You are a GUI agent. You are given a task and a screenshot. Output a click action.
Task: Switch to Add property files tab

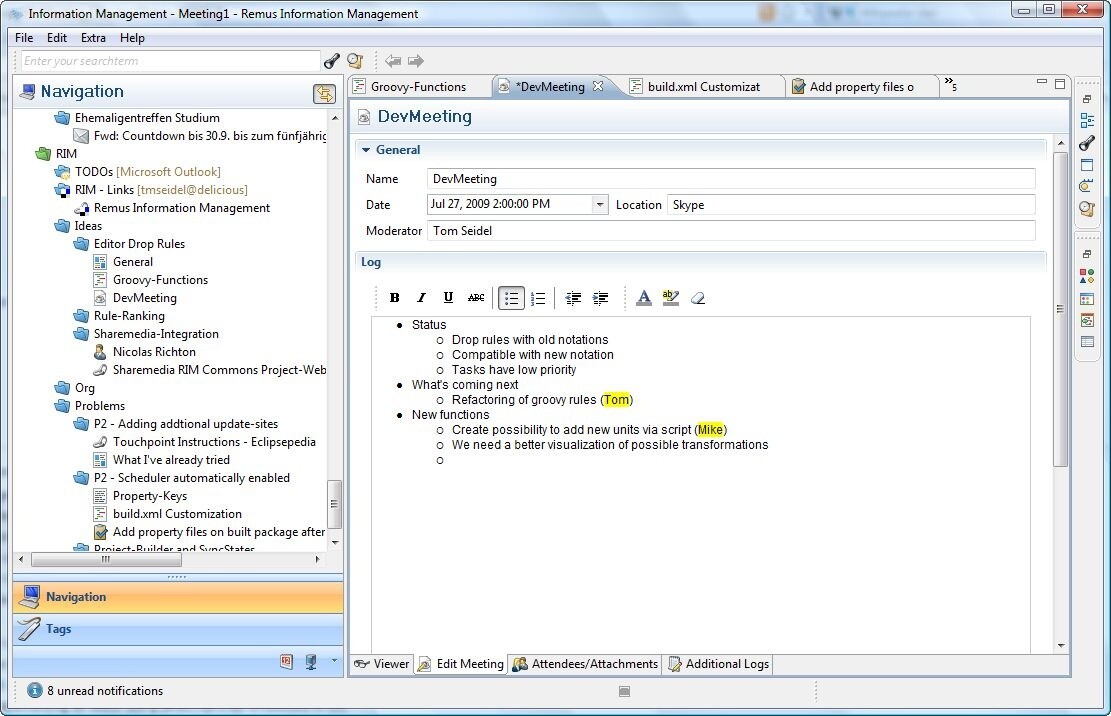point(861,86)
